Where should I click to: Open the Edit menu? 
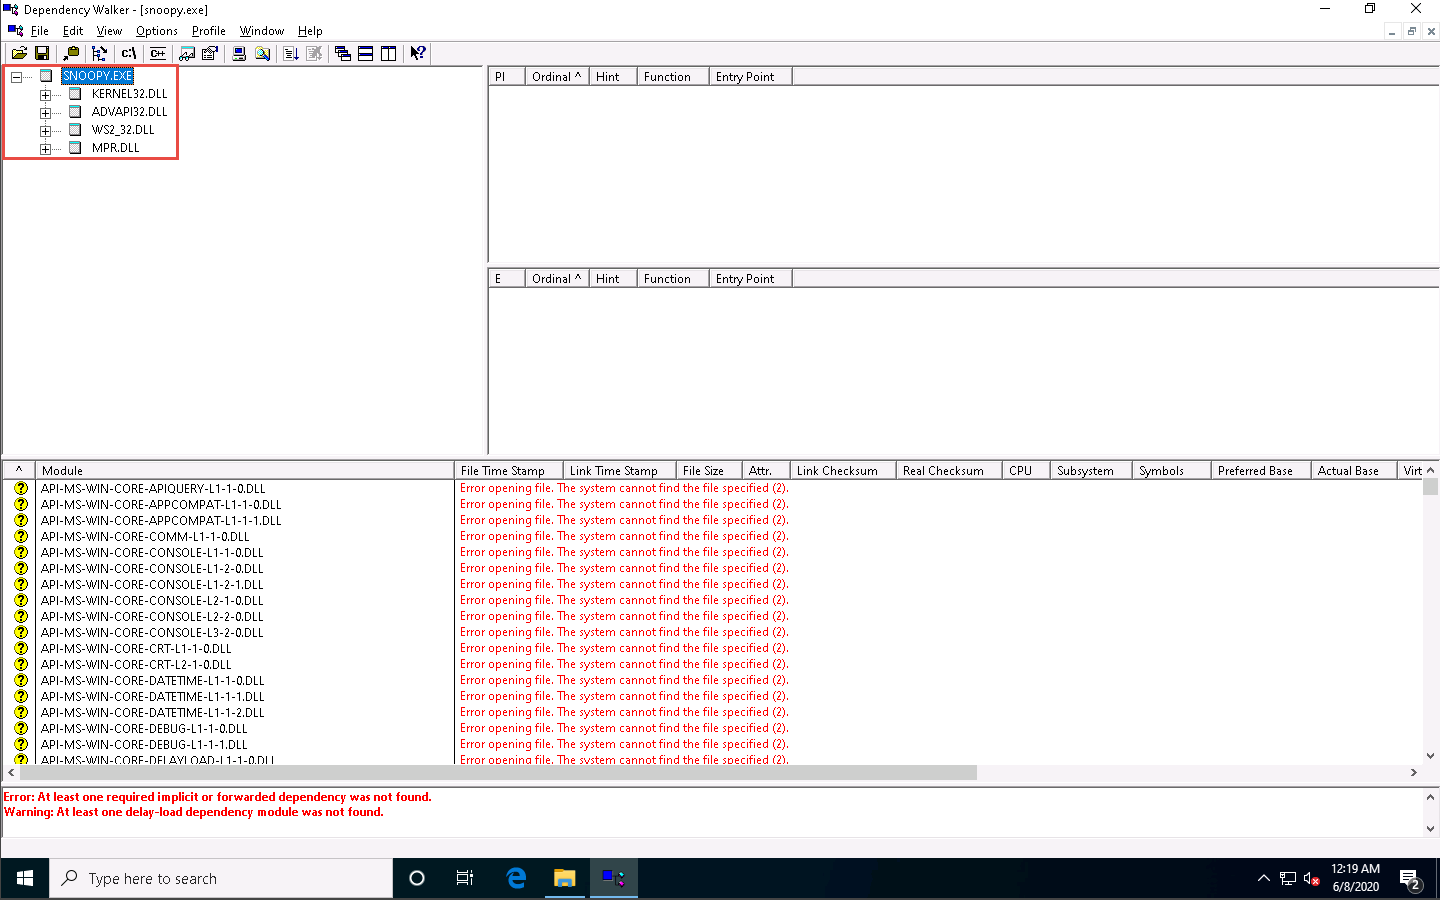click(73, 31)
